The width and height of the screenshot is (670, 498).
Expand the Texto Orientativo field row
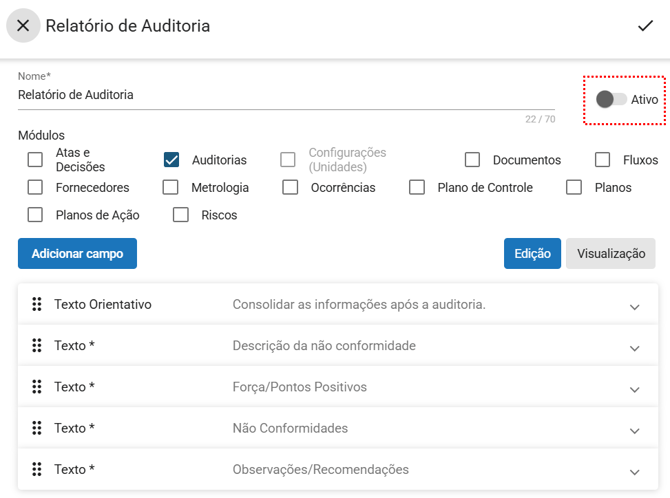click(634, 306)
